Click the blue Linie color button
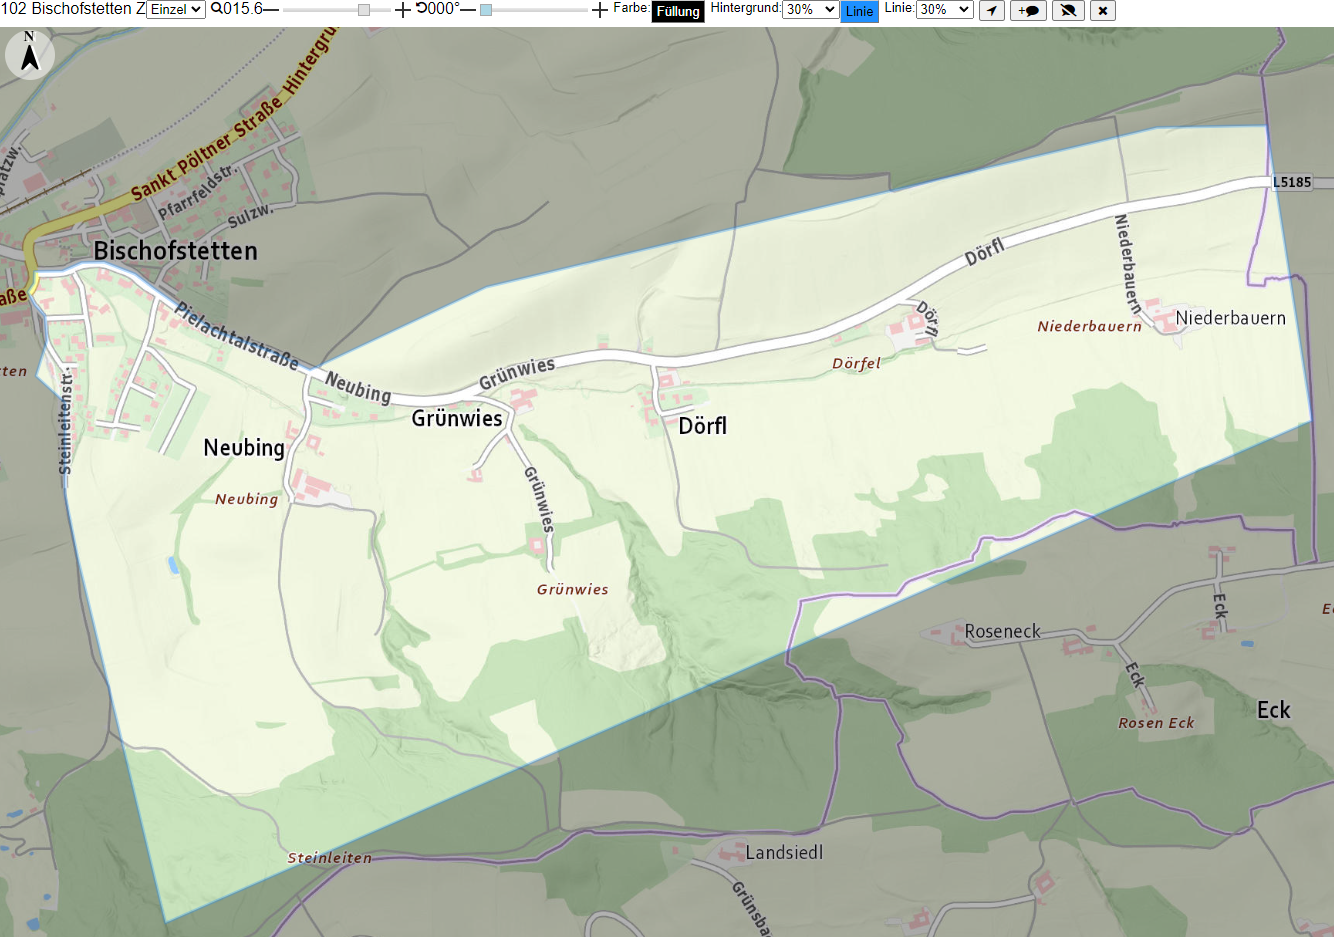This screenshot has height=937, width=1334. point(859,11)
